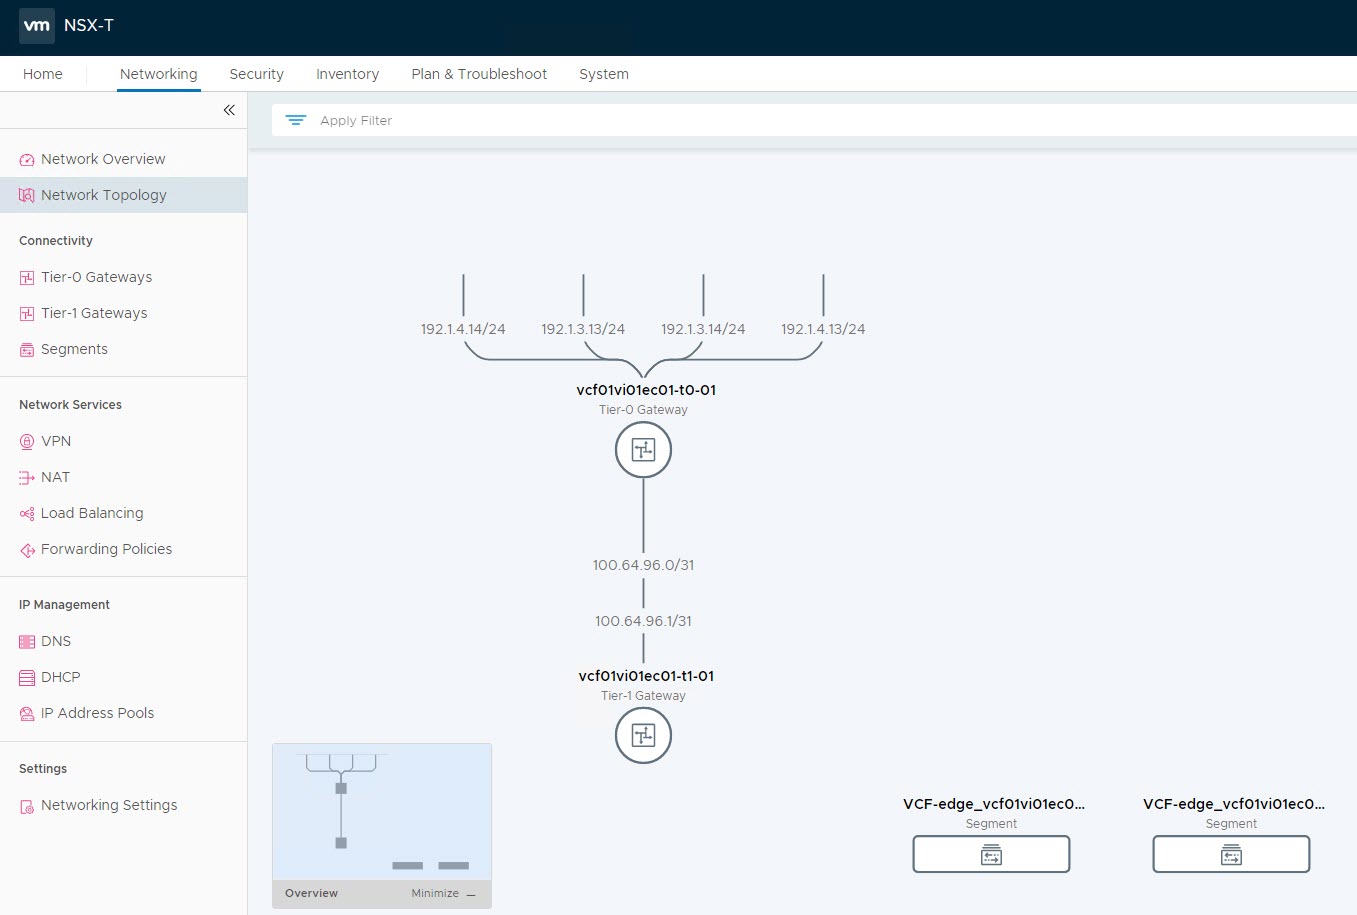Open Tier-0 Gateways in Connectivity
The width and height of the screenshot is (1357, 915).
pos(96,277)
